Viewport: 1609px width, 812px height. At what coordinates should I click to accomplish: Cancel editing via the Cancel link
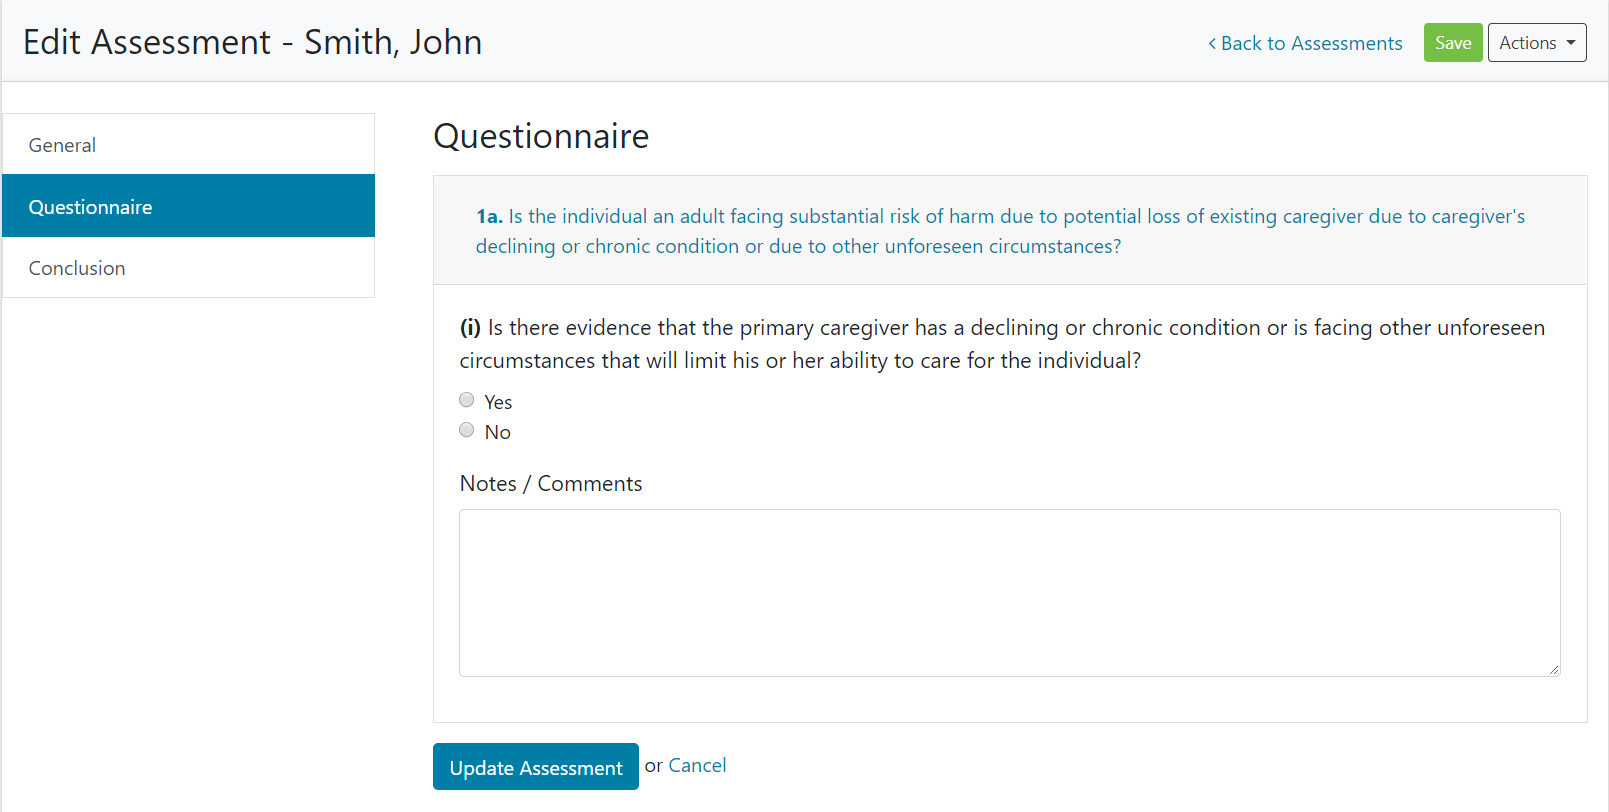[697, 765]
